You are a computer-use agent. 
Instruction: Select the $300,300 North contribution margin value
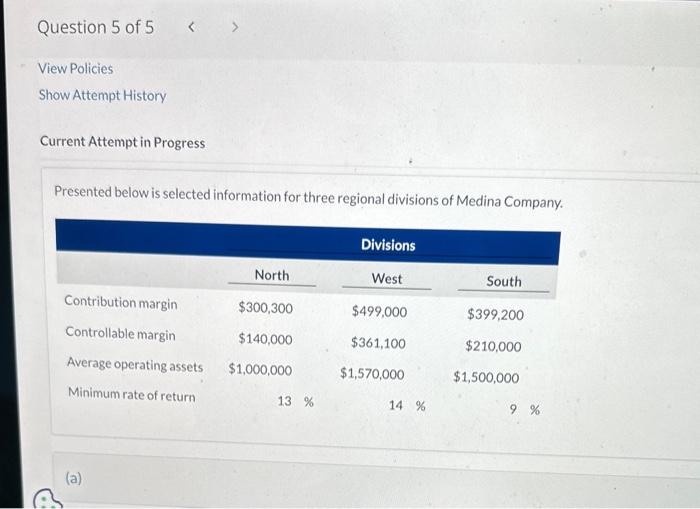(266, 308)
